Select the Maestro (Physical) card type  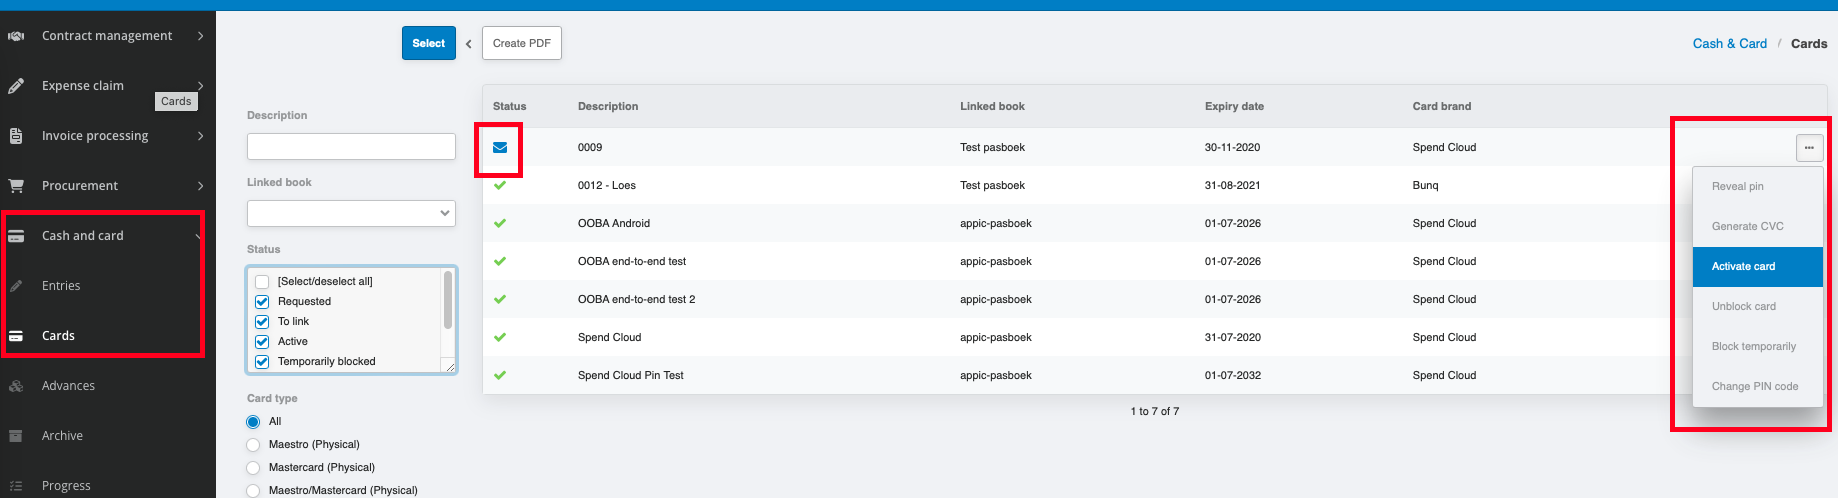click(x=253, y=444)
